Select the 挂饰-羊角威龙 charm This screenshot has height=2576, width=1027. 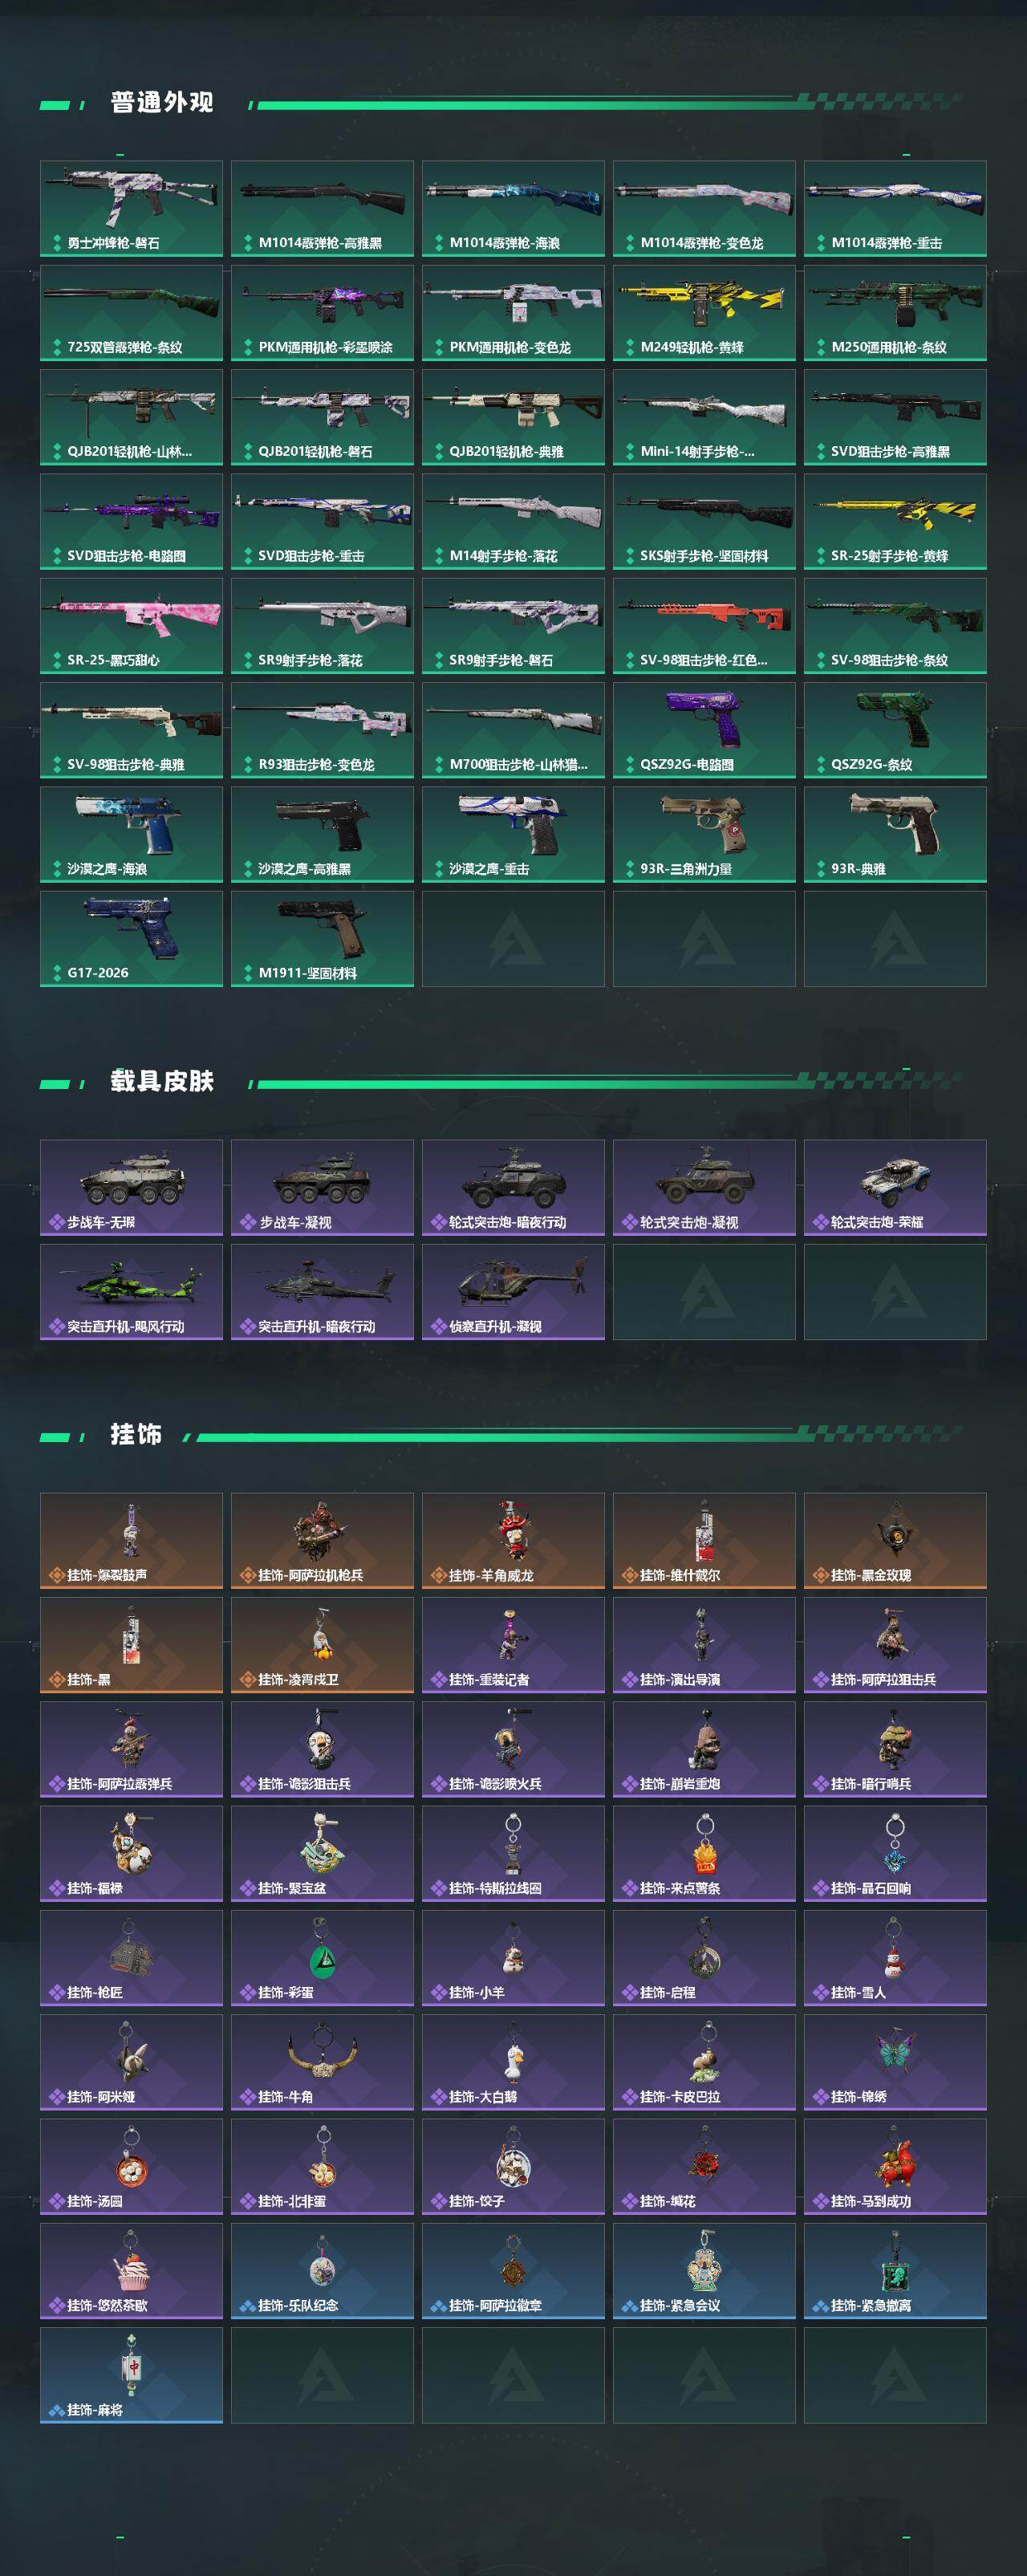click(513, 1540)
